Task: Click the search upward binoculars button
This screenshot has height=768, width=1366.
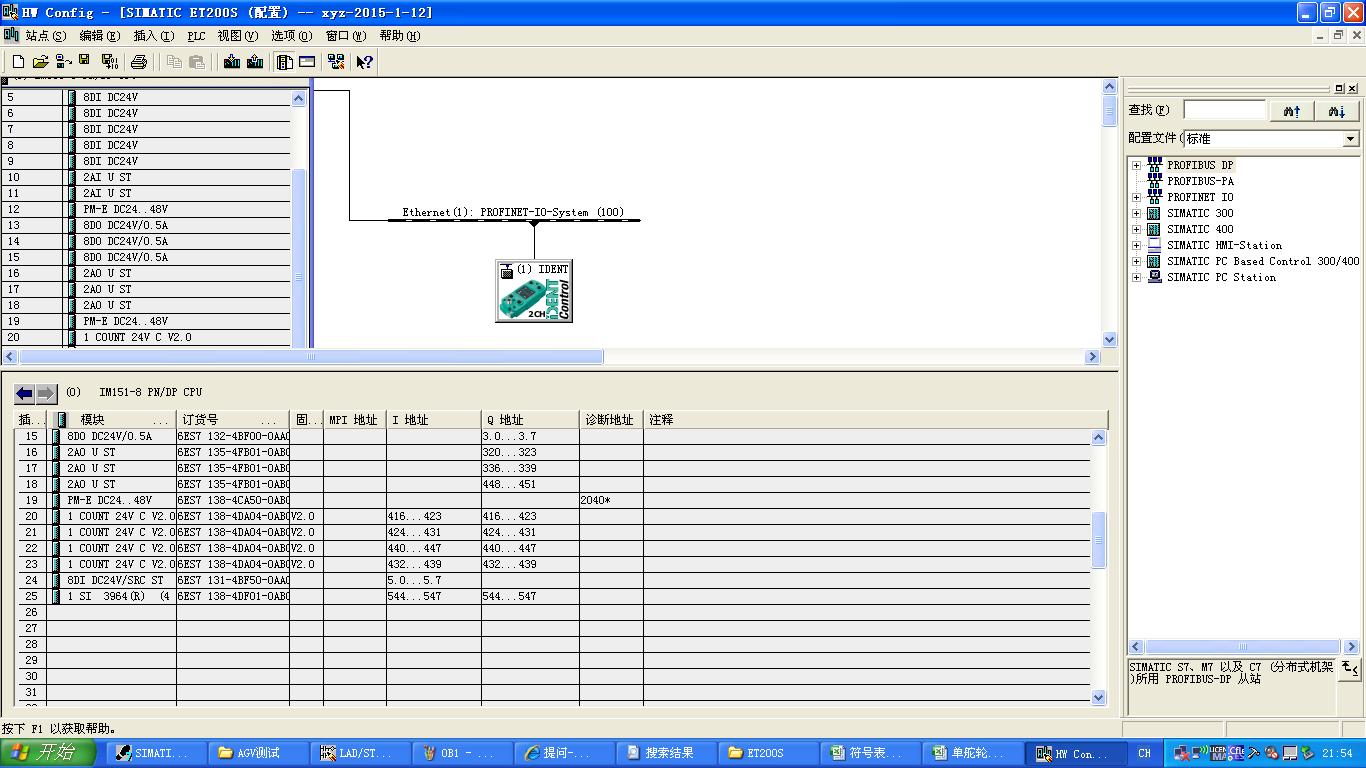Action: tap(1292, 111)
